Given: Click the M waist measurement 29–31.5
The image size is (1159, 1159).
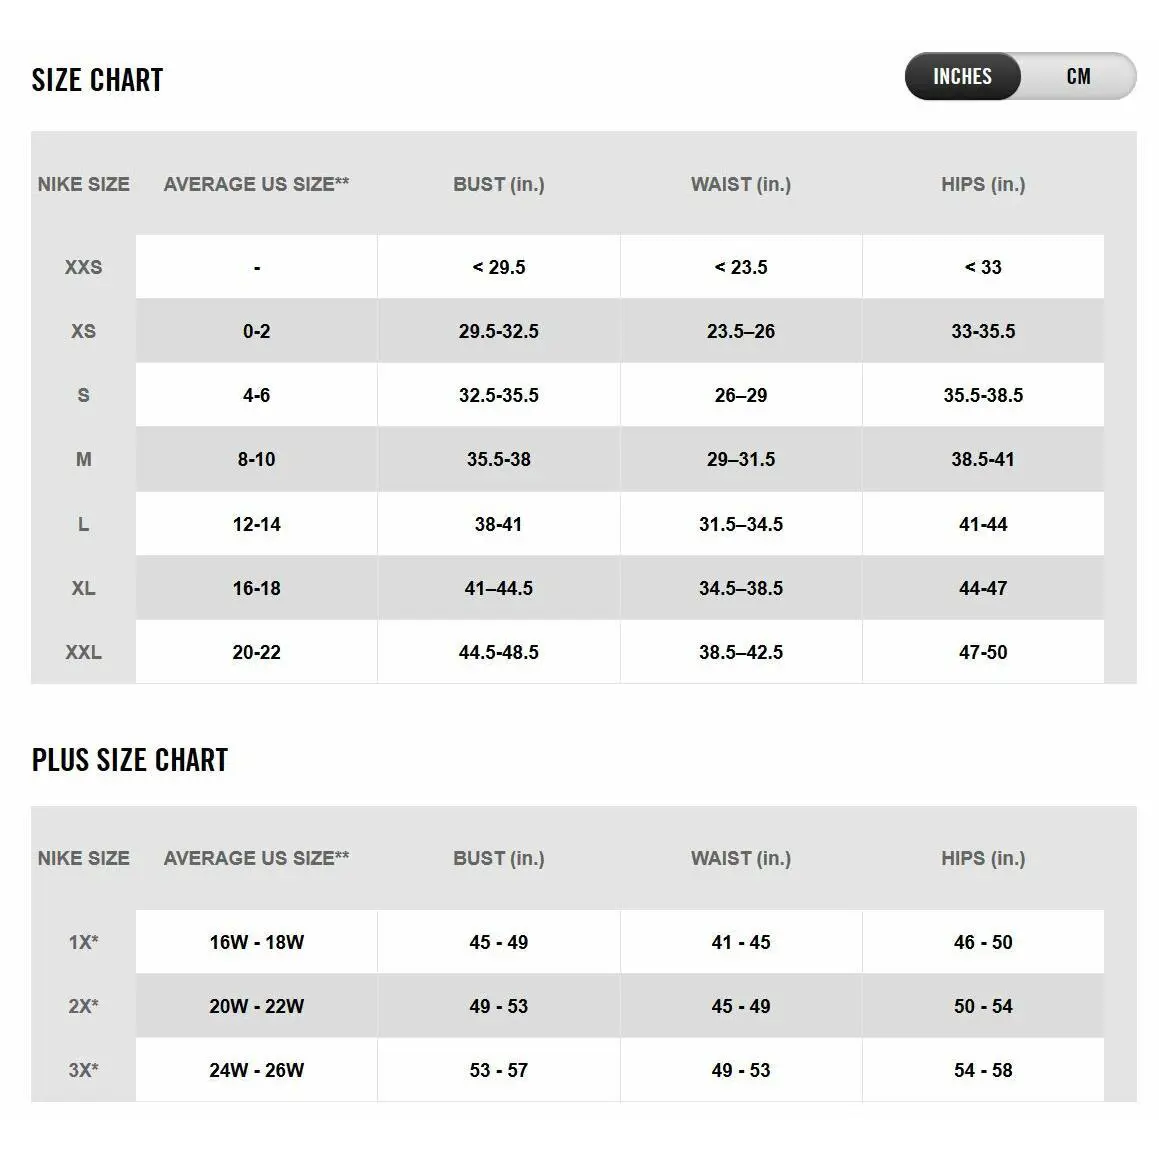Looking at the screenshot, I should tap(741, 459).
